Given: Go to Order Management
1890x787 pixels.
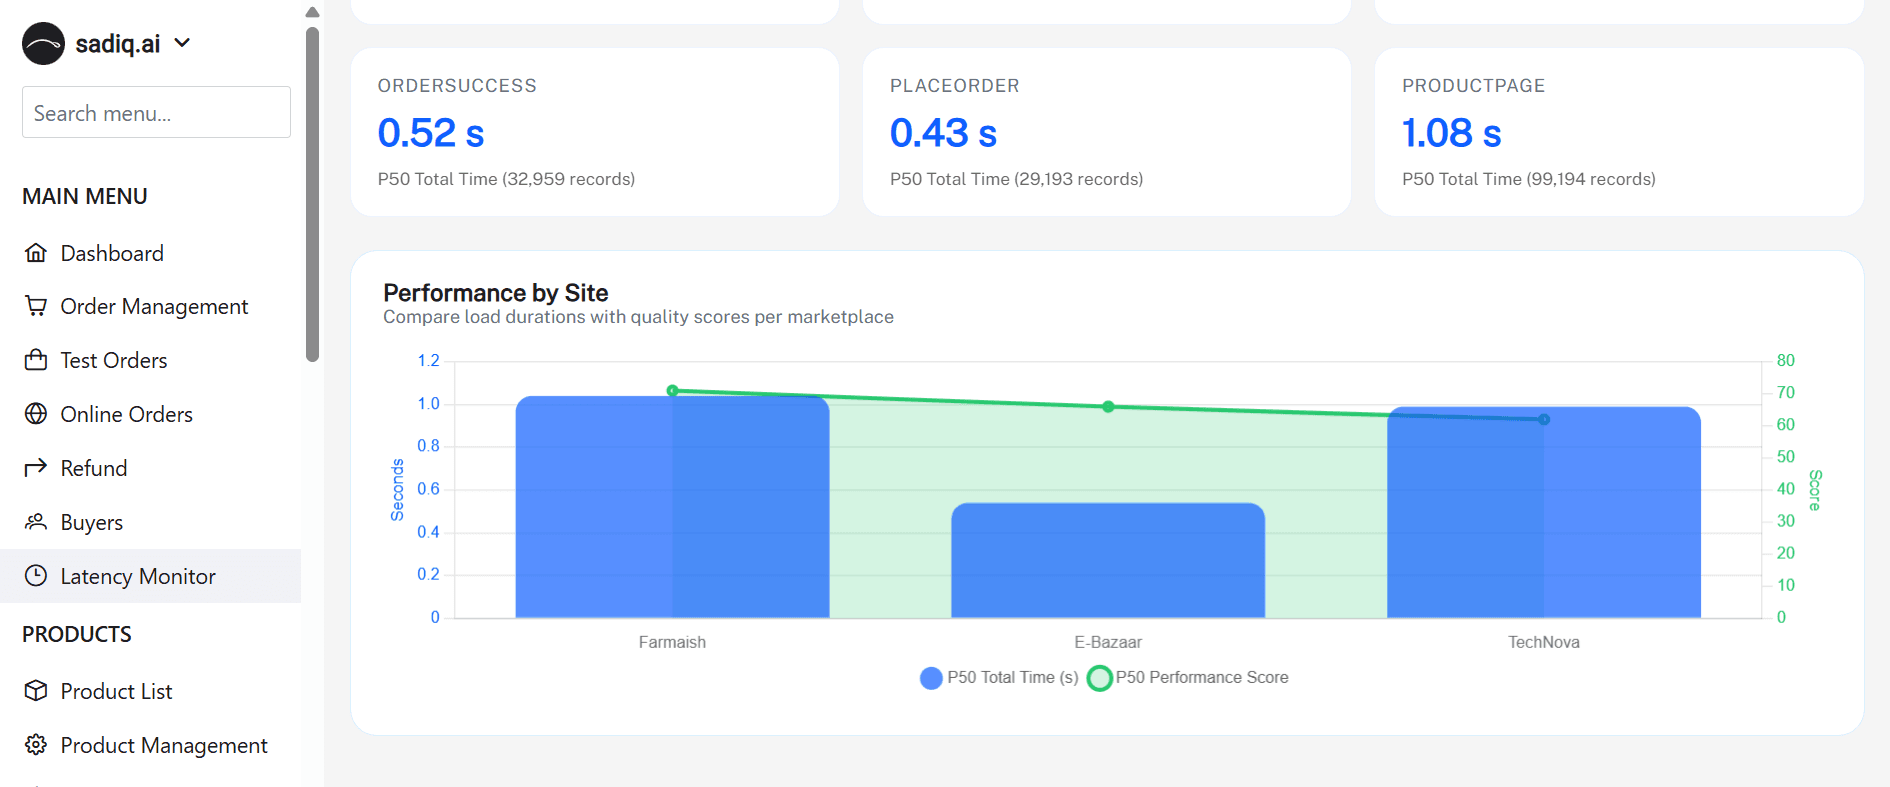Looking at the screenshot, I should tap(150, 306).
